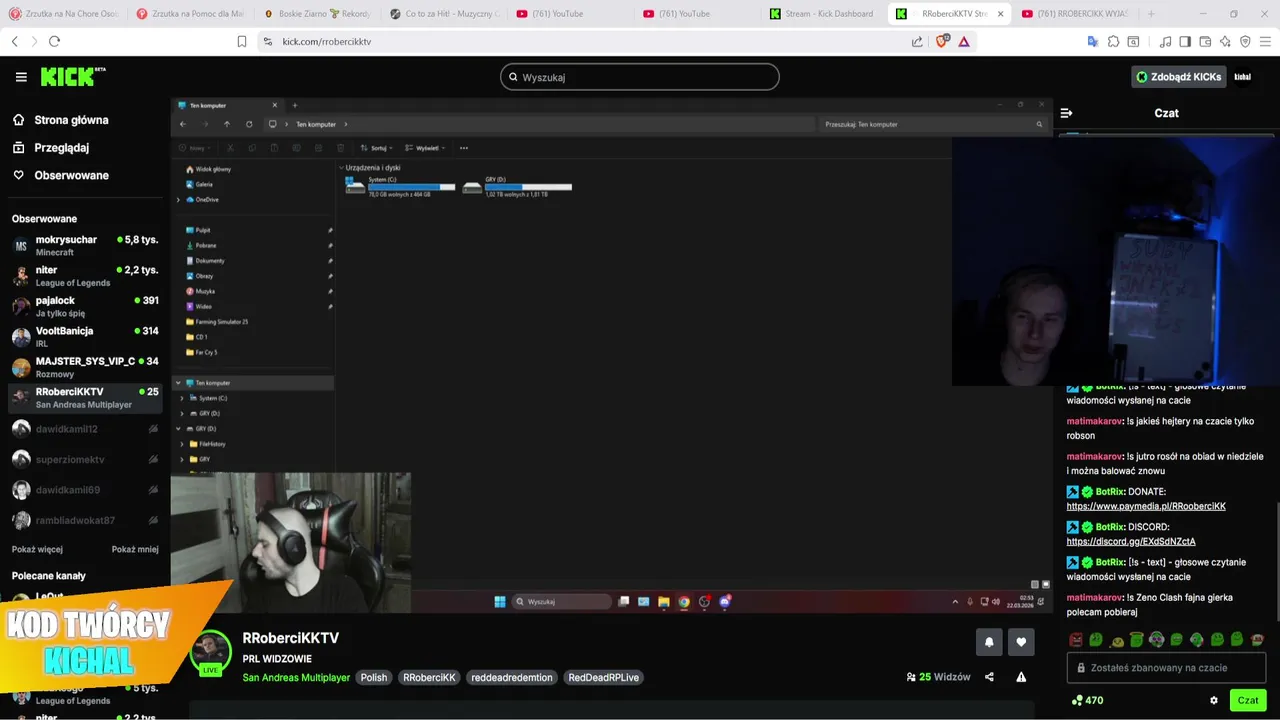
Task: Switch to the Co to za Hit! tab
Action: [444, 14]
